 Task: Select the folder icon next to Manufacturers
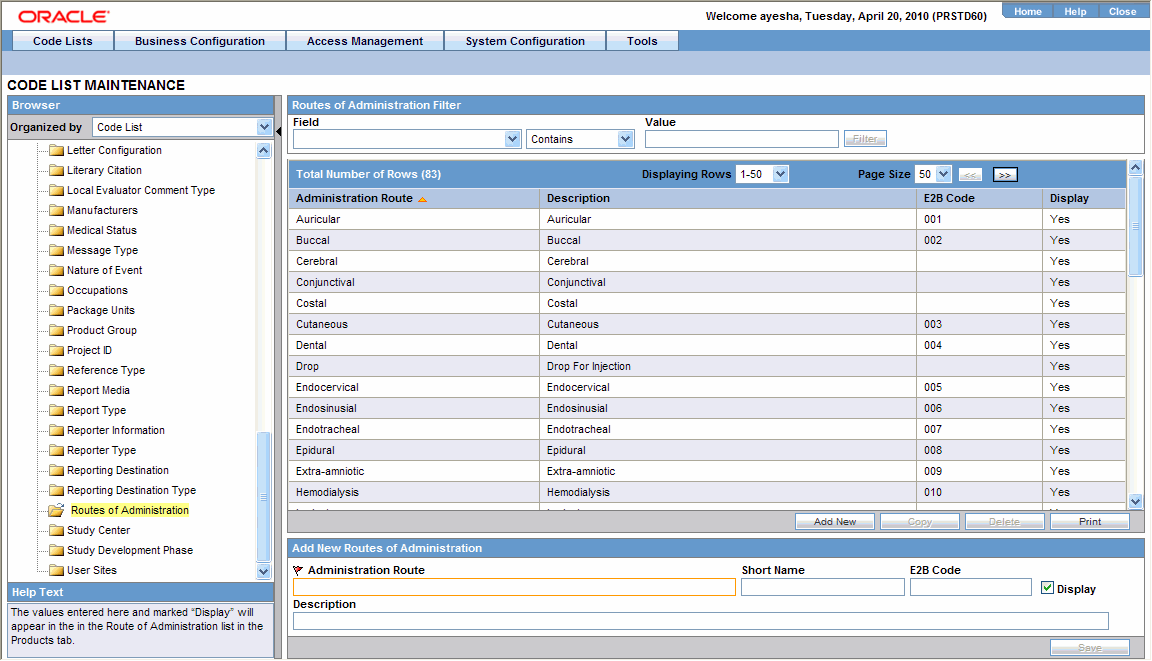pos(57,210)
